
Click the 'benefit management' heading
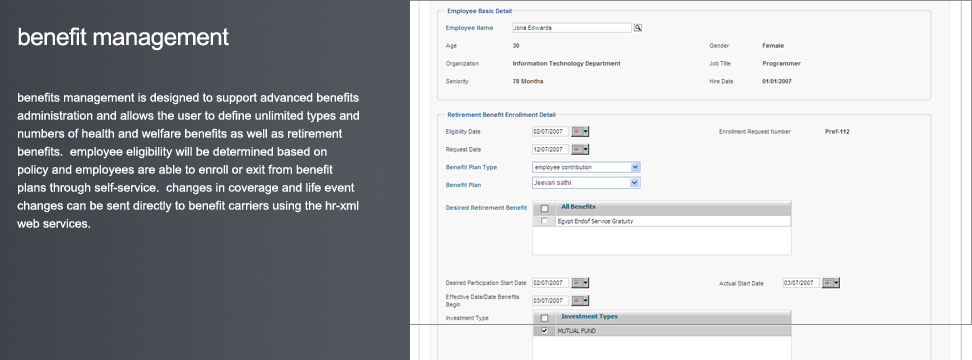pos(123,37)
